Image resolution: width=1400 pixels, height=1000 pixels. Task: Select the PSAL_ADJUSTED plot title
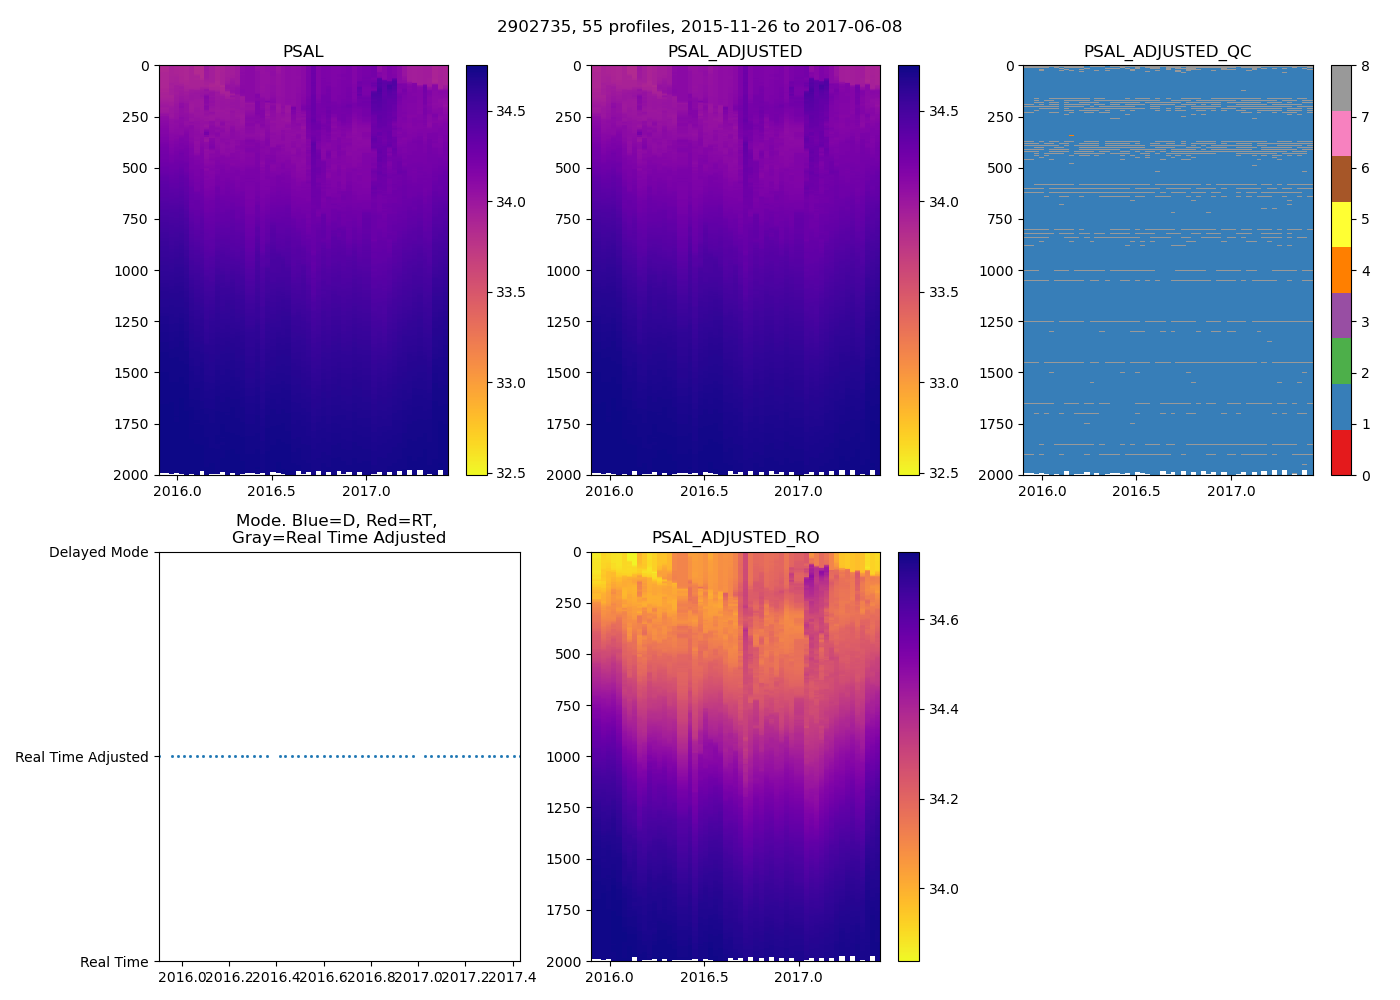735,52
